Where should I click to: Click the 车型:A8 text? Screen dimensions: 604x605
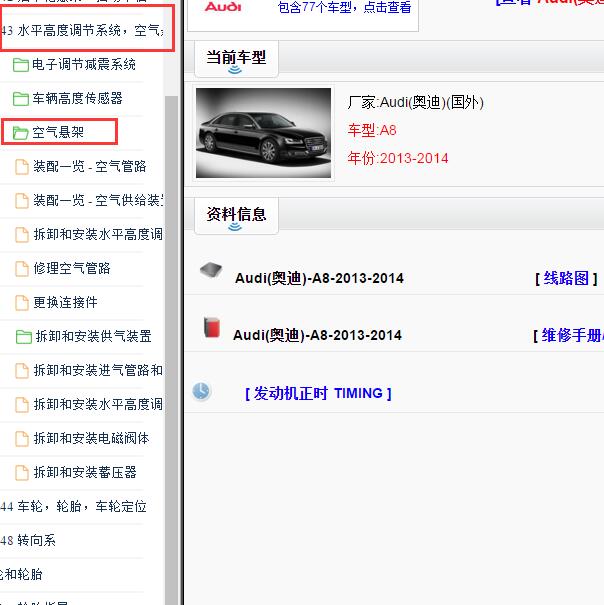372,130
